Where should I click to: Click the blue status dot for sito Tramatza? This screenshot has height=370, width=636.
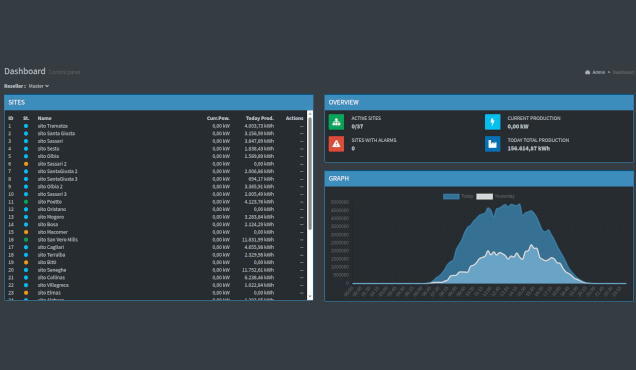coord(26,126)
